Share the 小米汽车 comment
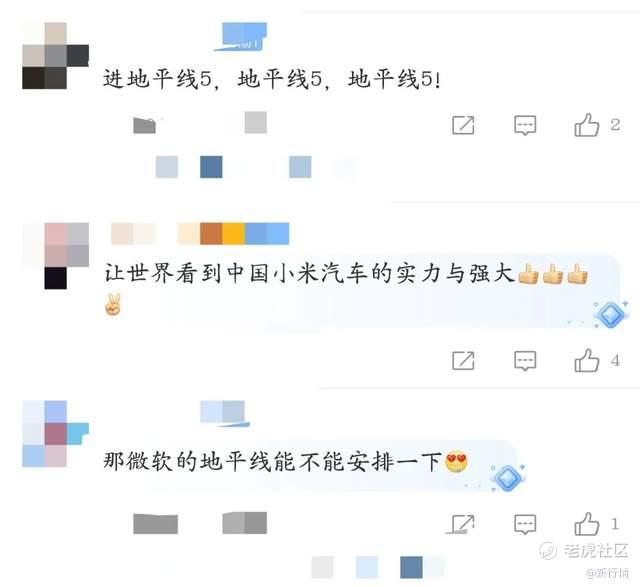Screen dimensions: 640x587 tap(463, 360)
